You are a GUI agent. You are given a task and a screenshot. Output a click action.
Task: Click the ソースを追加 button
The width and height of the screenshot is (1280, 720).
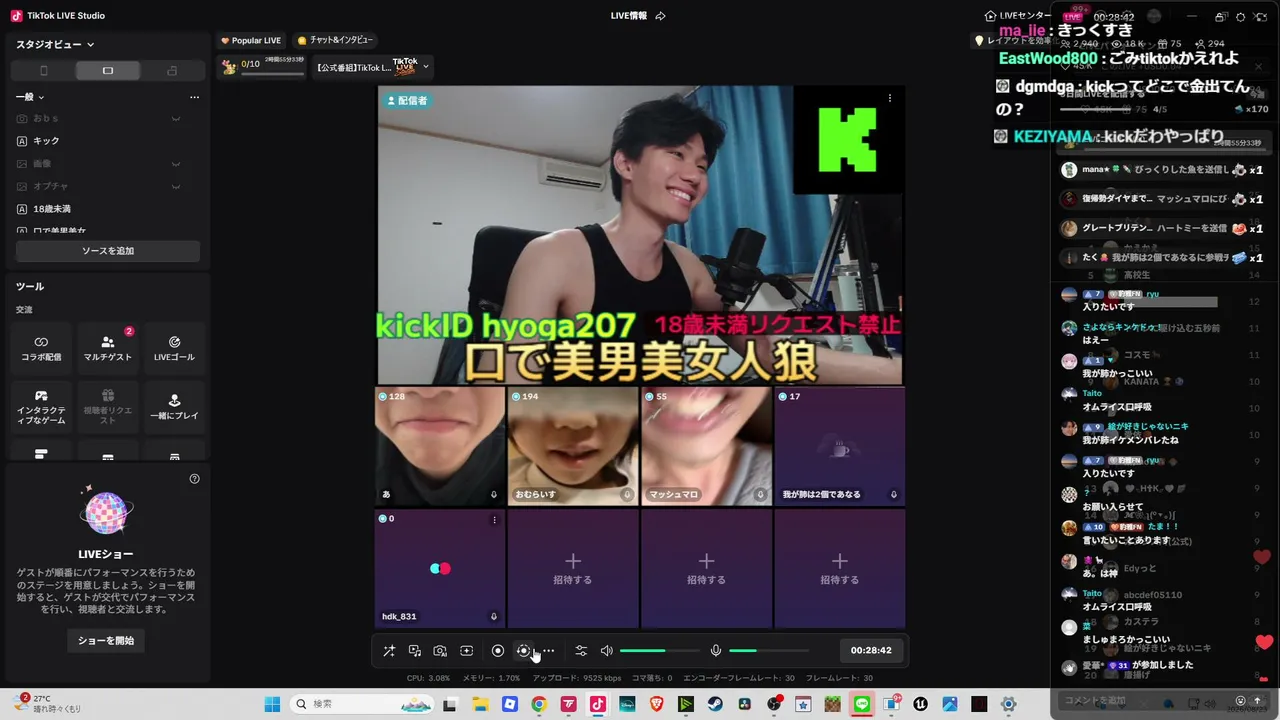(108, 251)
